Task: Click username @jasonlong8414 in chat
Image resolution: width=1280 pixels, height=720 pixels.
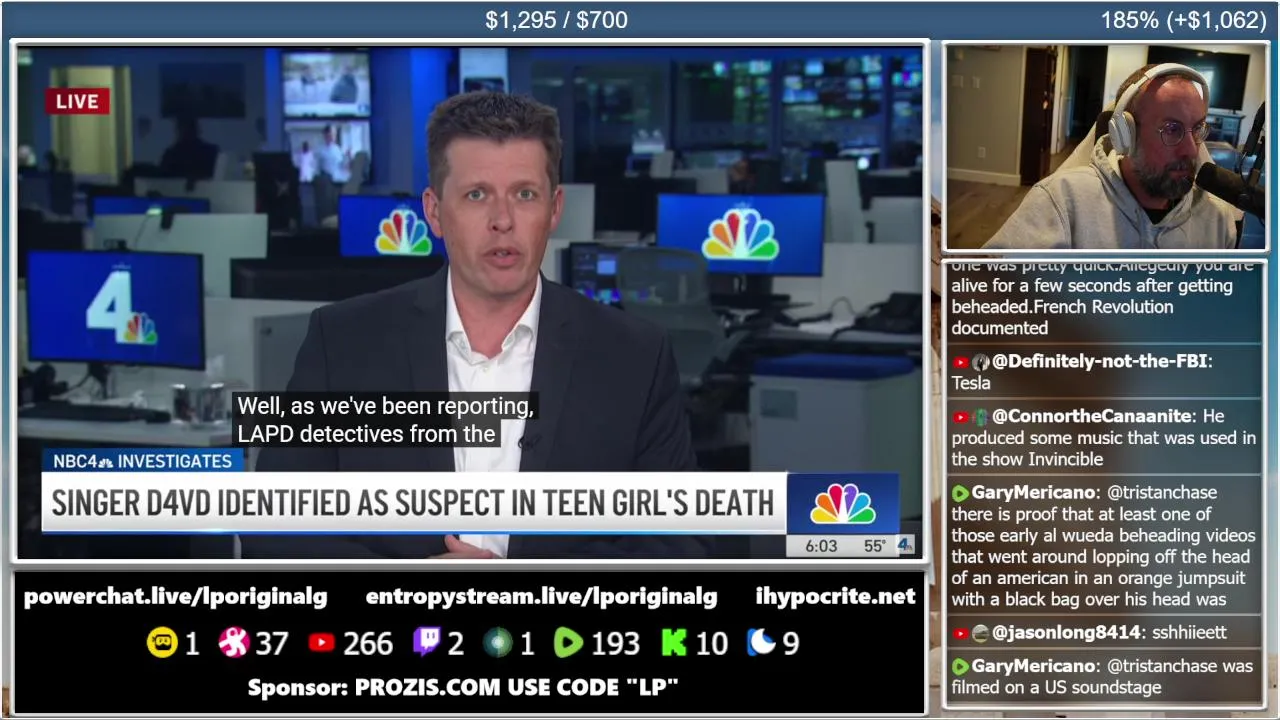Action: click(x=1068, y=632)
